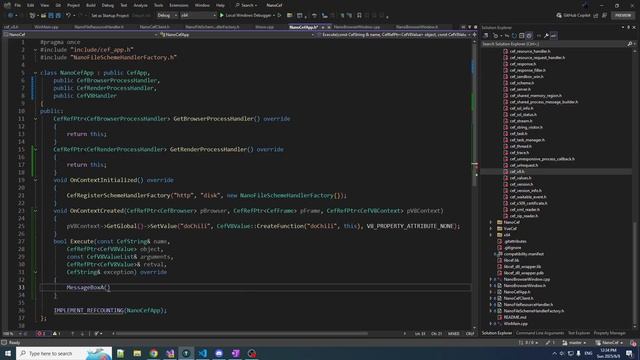This screenshot has height=360, width=640.
Task: Toggle Preview Selected Items in Solution Explorer
Action: click(553, 36)
